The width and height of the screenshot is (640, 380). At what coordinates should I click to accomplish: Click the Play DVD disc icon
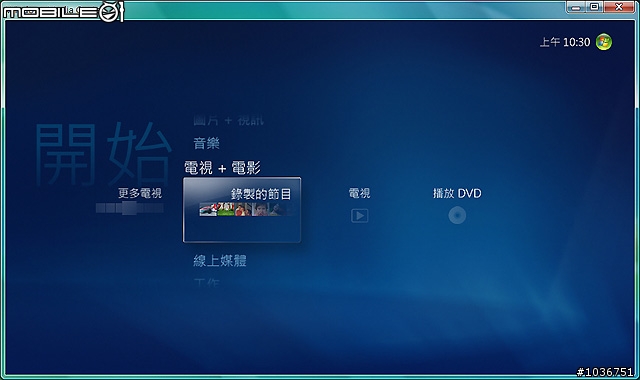pyautogui.click(x=457, y=216)
